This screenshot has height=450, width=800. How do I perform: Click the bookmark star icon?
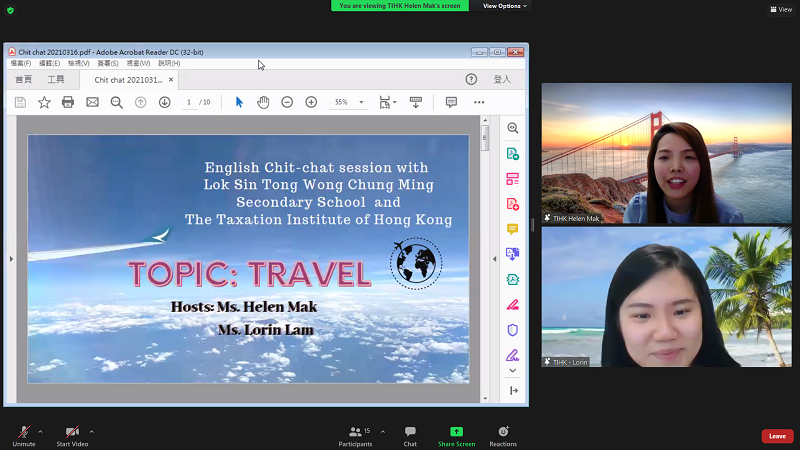(x=44, y=102)
